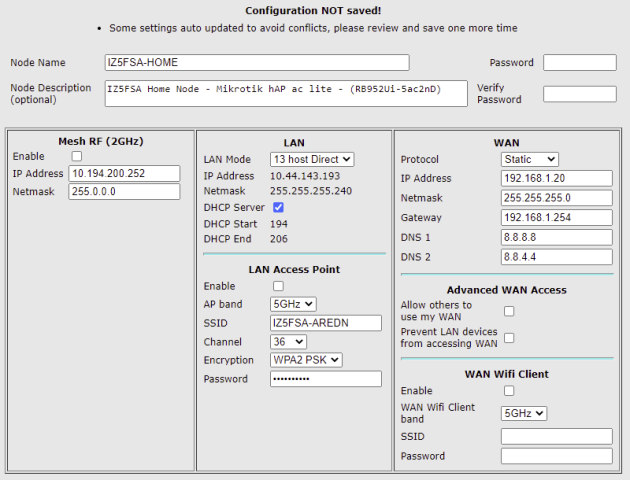Open the WAN Protocol dropdown
Viewport: 630px width, 480px height.
click(x=530, y=159)
